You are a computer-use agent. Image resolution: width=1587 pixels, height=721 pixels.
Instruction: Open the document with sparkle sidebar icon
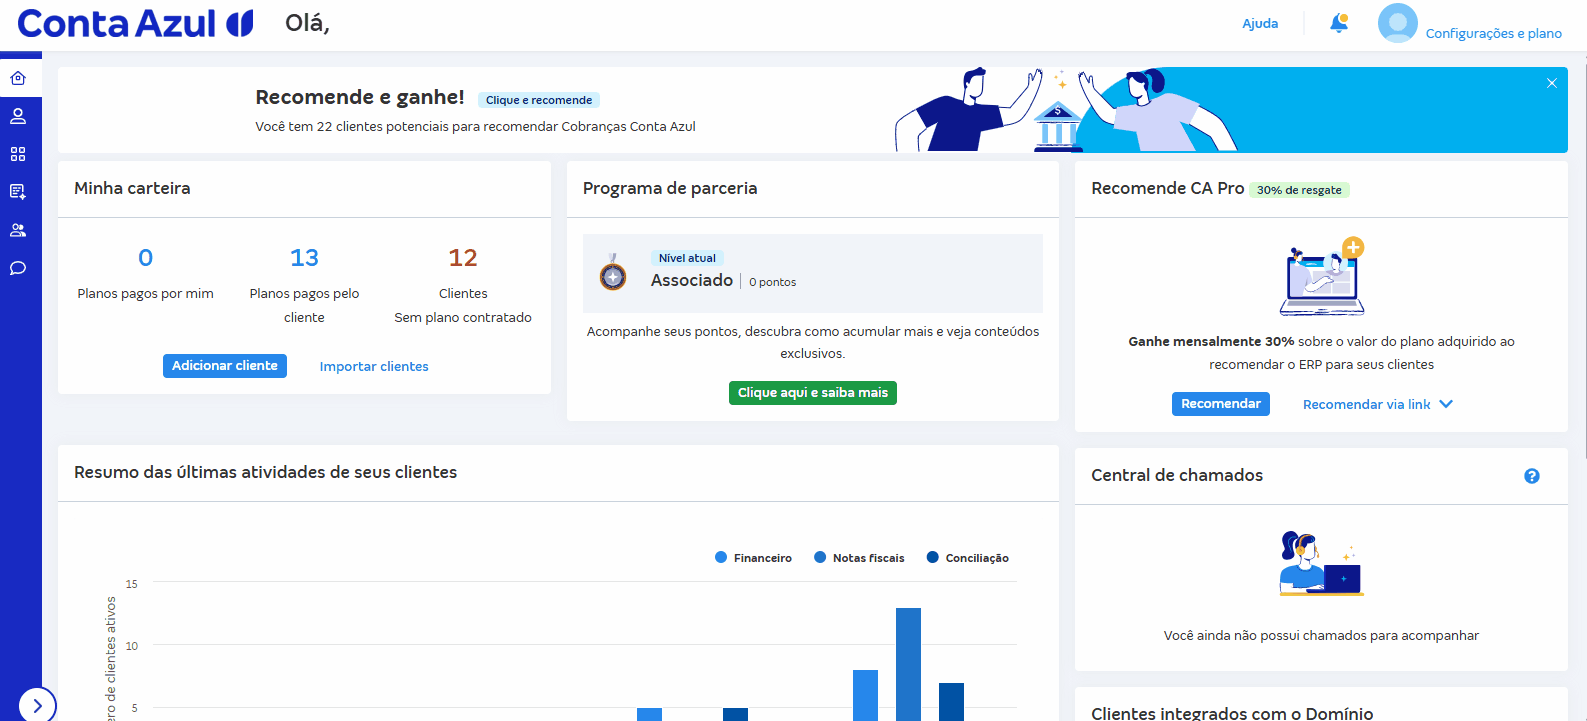18,192
